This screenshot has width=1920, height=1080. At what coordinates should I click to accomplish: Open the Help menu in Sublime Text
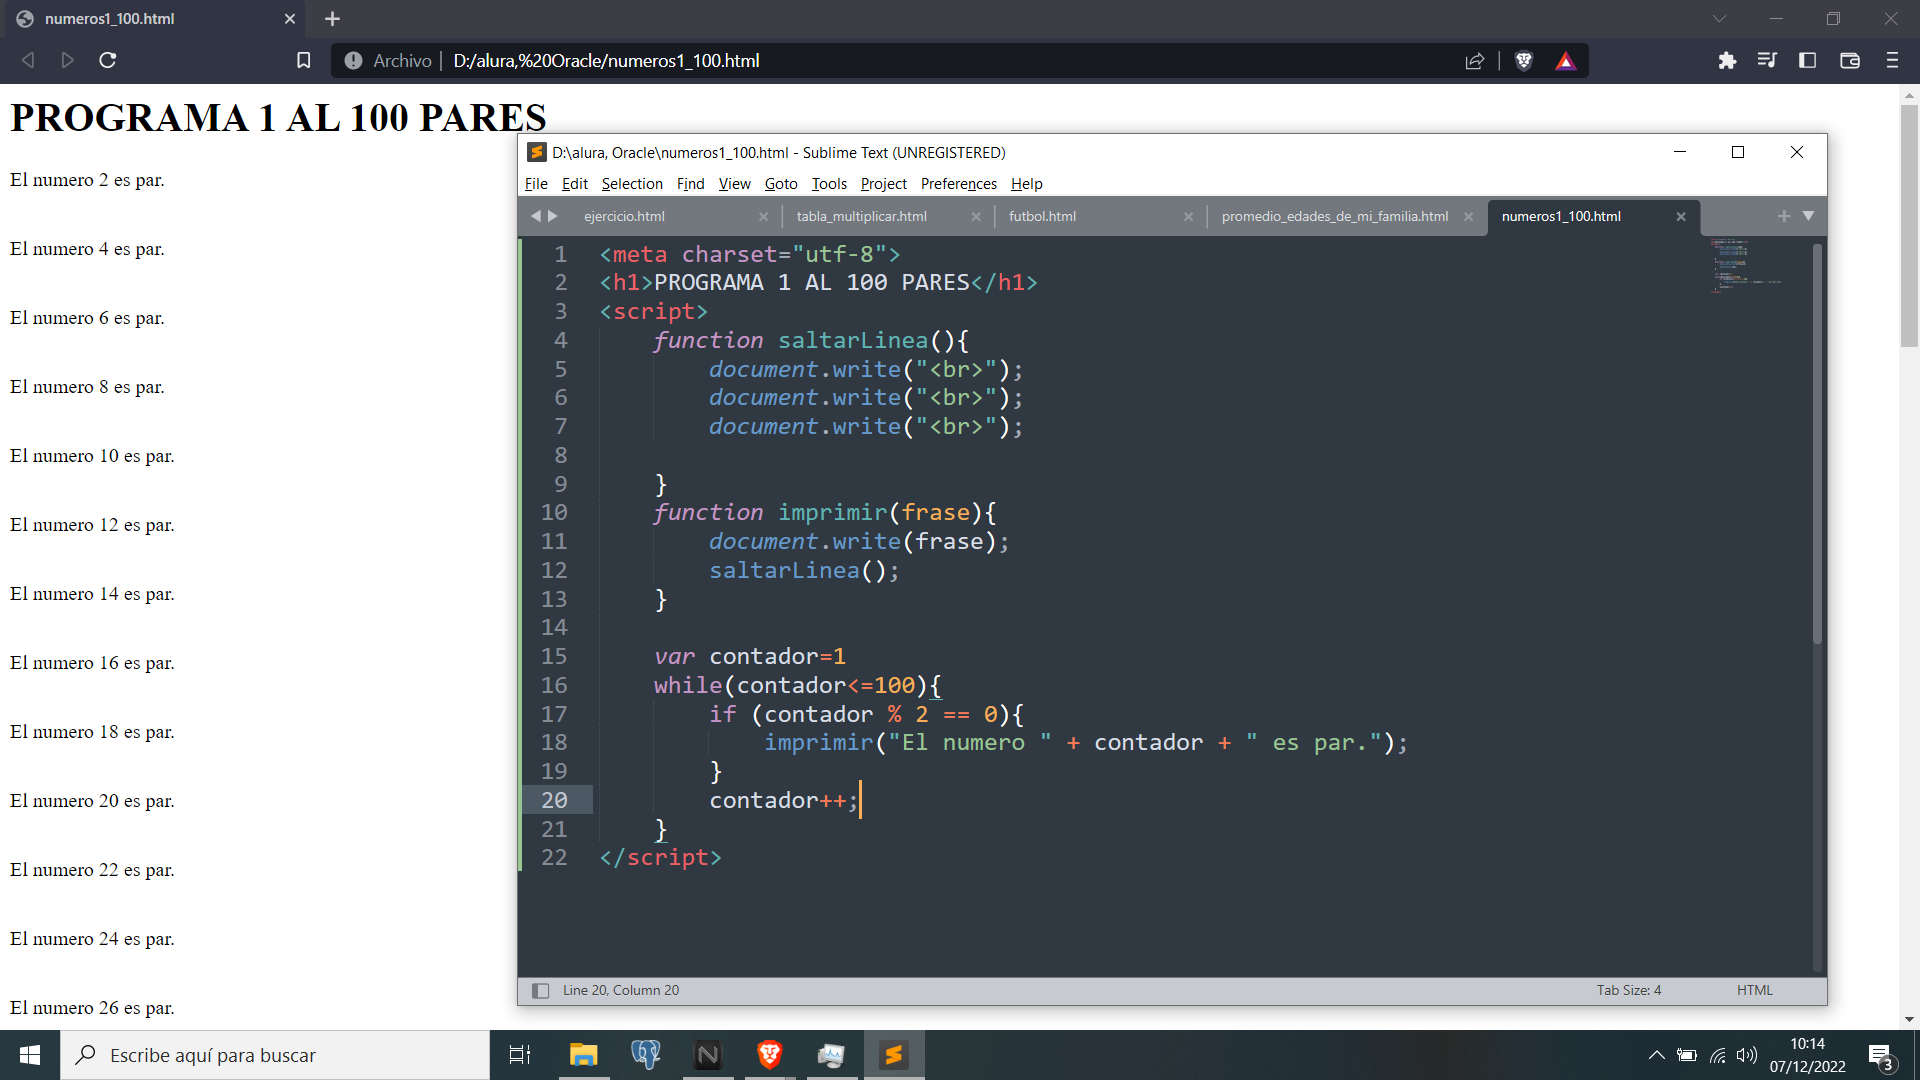tap(1026, 184)
